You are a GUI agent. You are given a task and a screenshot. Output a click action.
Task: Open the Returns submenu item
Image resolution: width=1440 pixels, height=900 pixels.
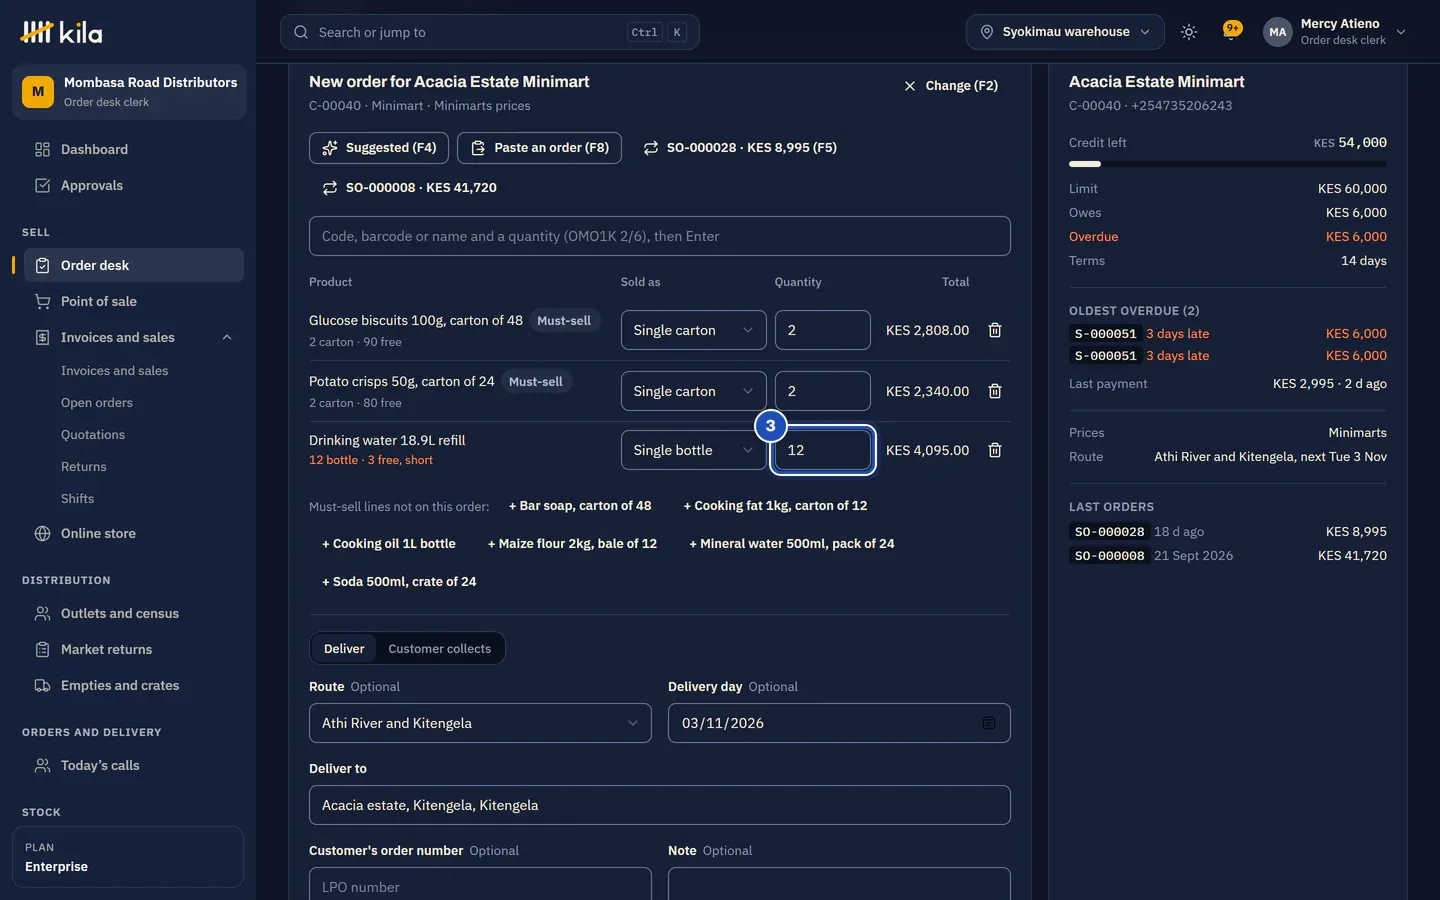click(x=84, y=466)
